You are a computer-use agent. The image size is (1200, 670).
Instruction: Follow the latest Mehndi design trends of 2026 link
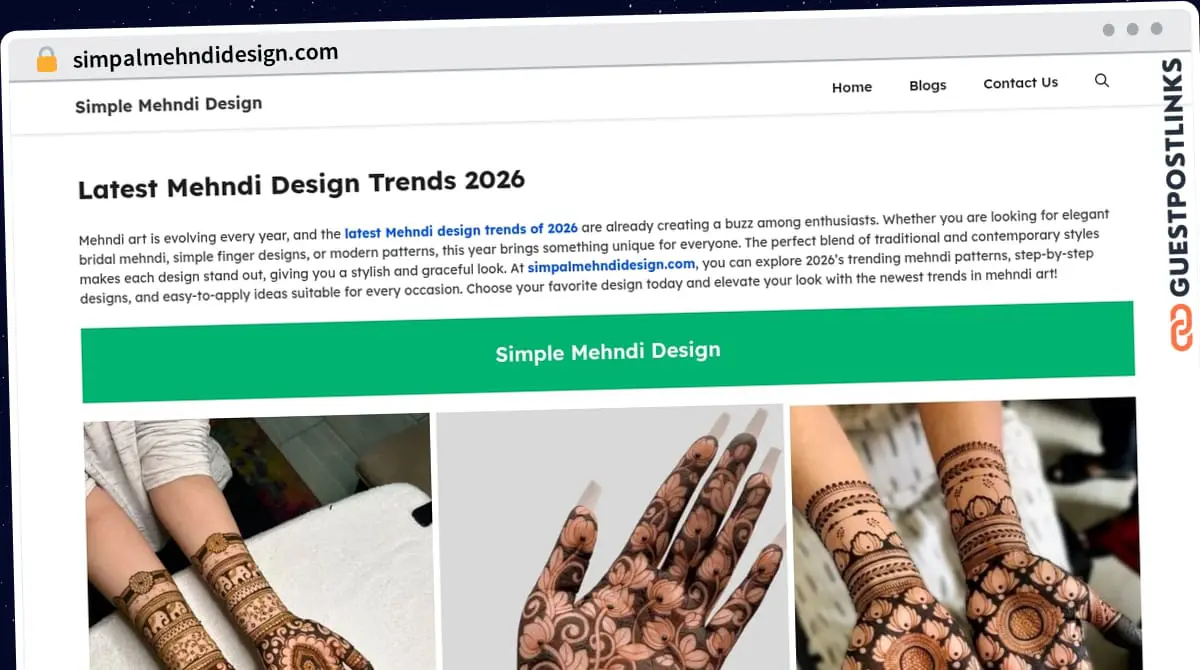tap(461, 231)
